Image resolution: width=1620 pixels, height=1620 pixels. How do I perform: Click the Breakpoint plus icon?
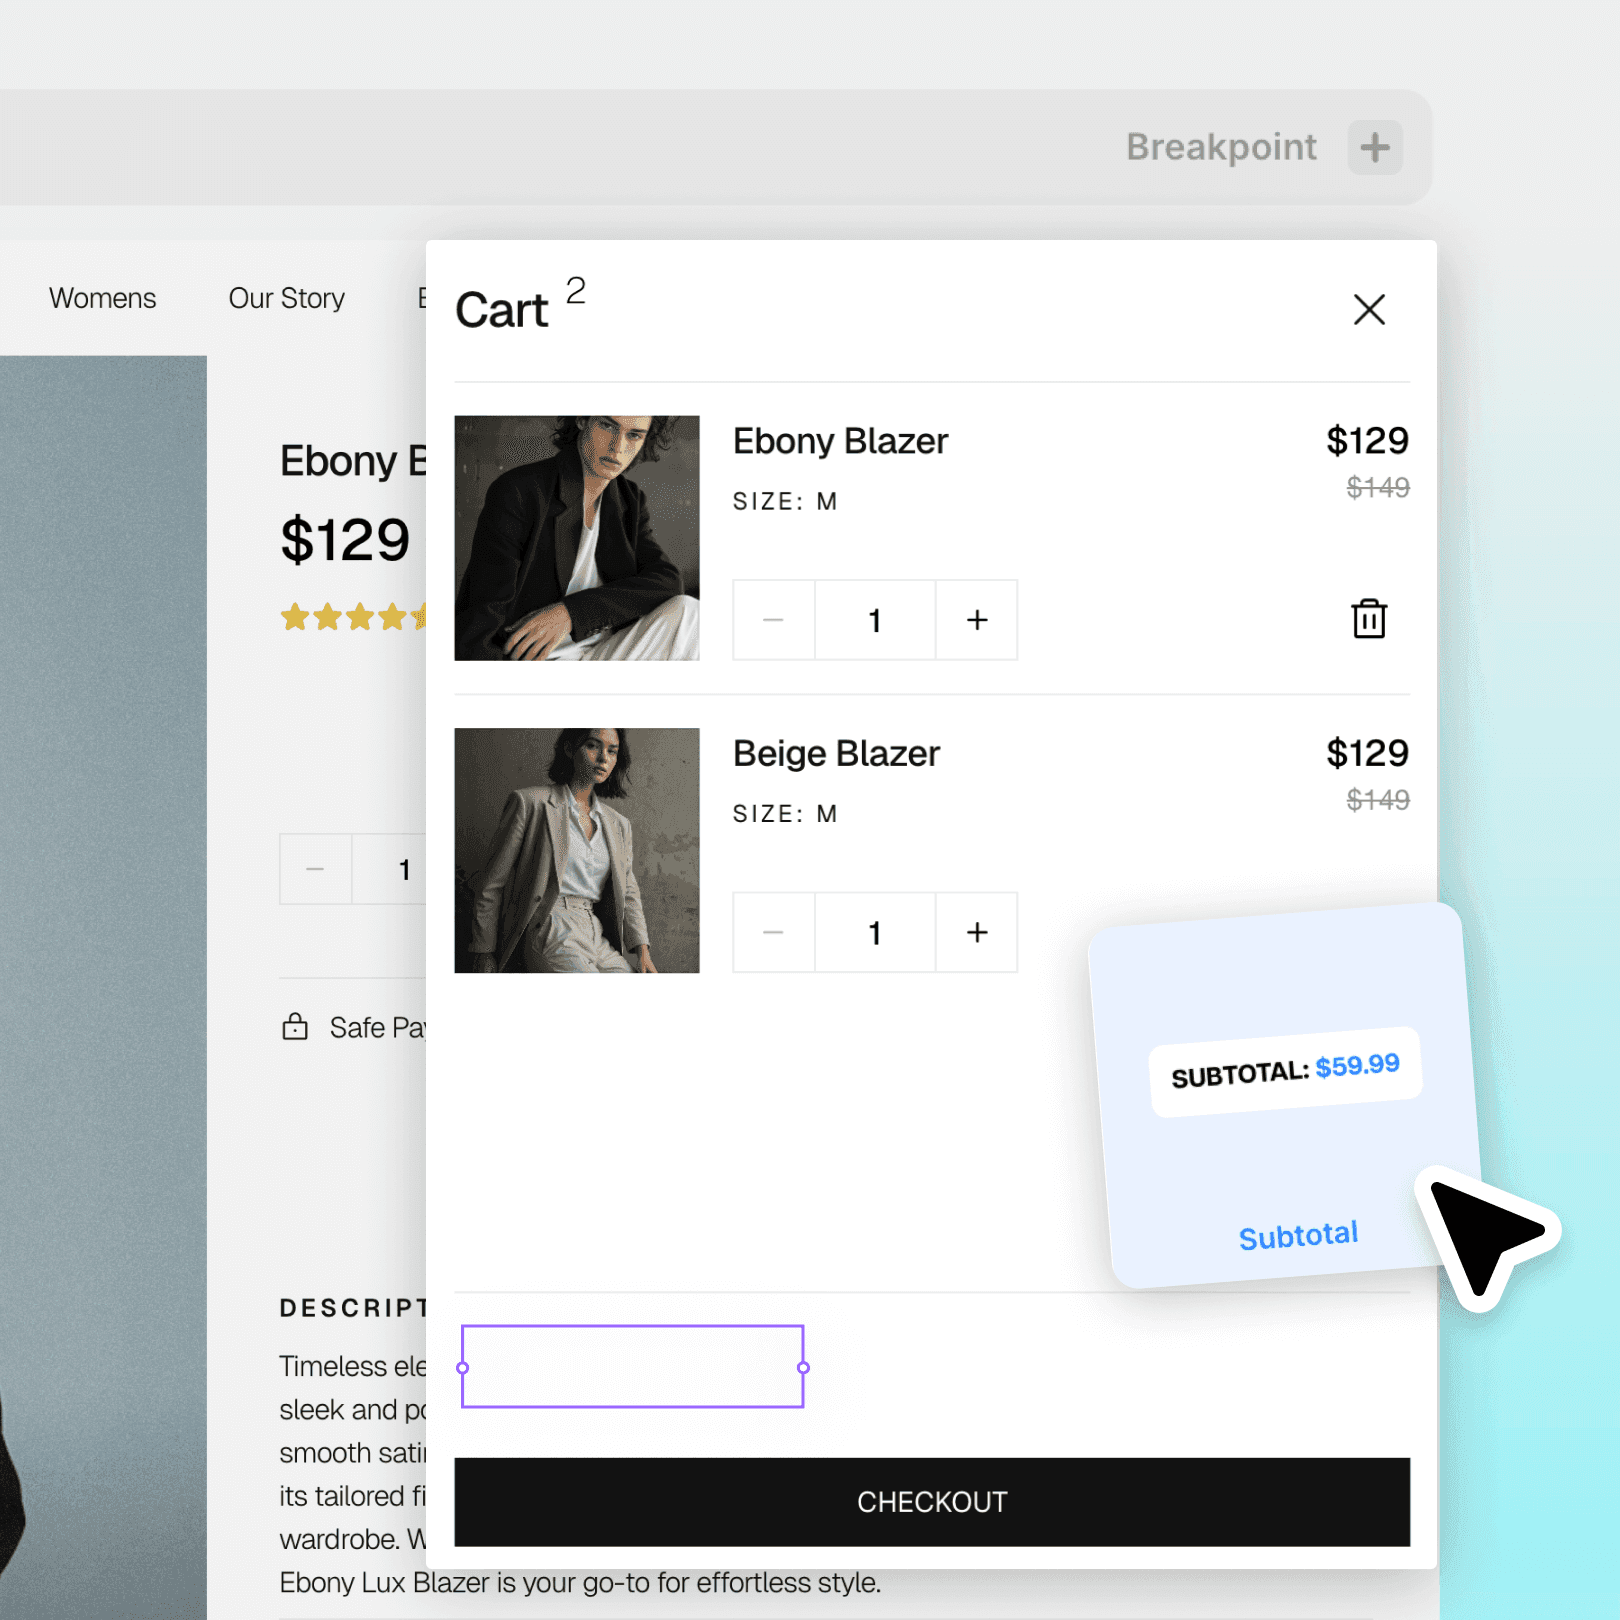click(x=1375, y=148)
